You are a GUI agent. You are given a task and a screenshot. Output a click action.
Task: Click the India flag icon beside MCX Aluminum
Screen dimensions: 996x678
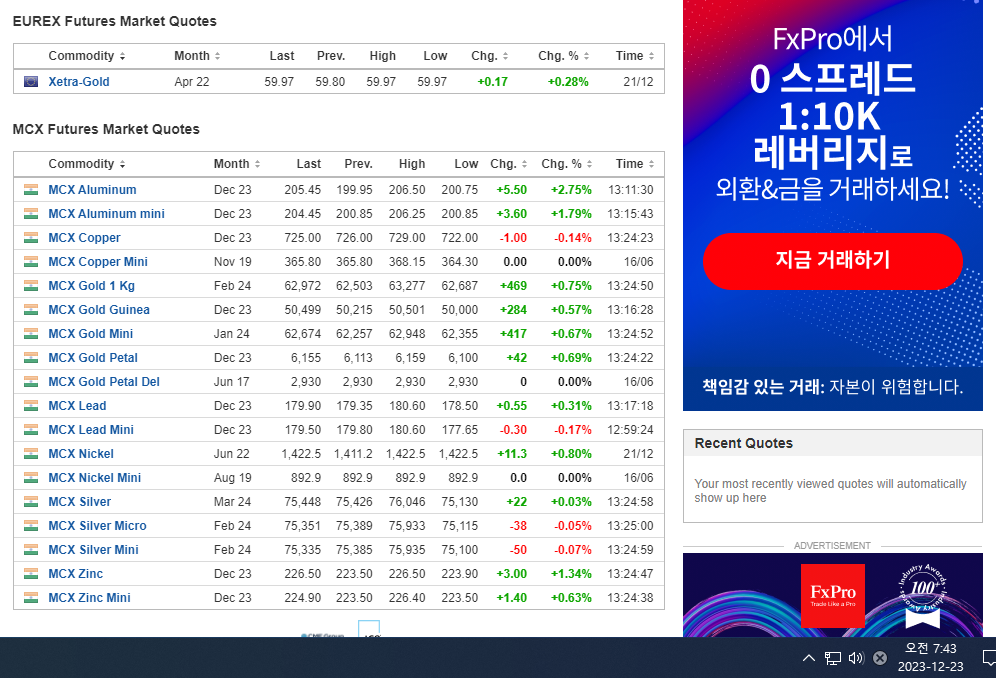coord(30,189)
